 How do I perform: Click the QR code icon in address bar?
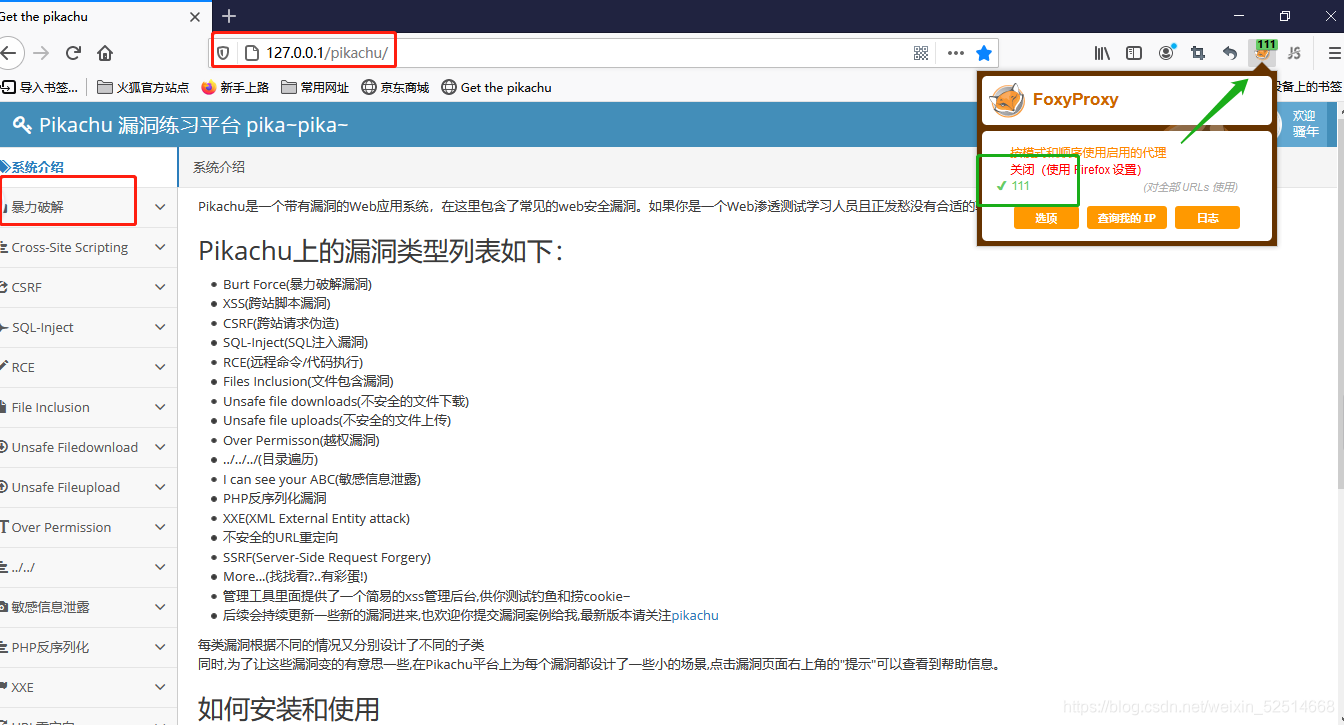tap(921, 53)
